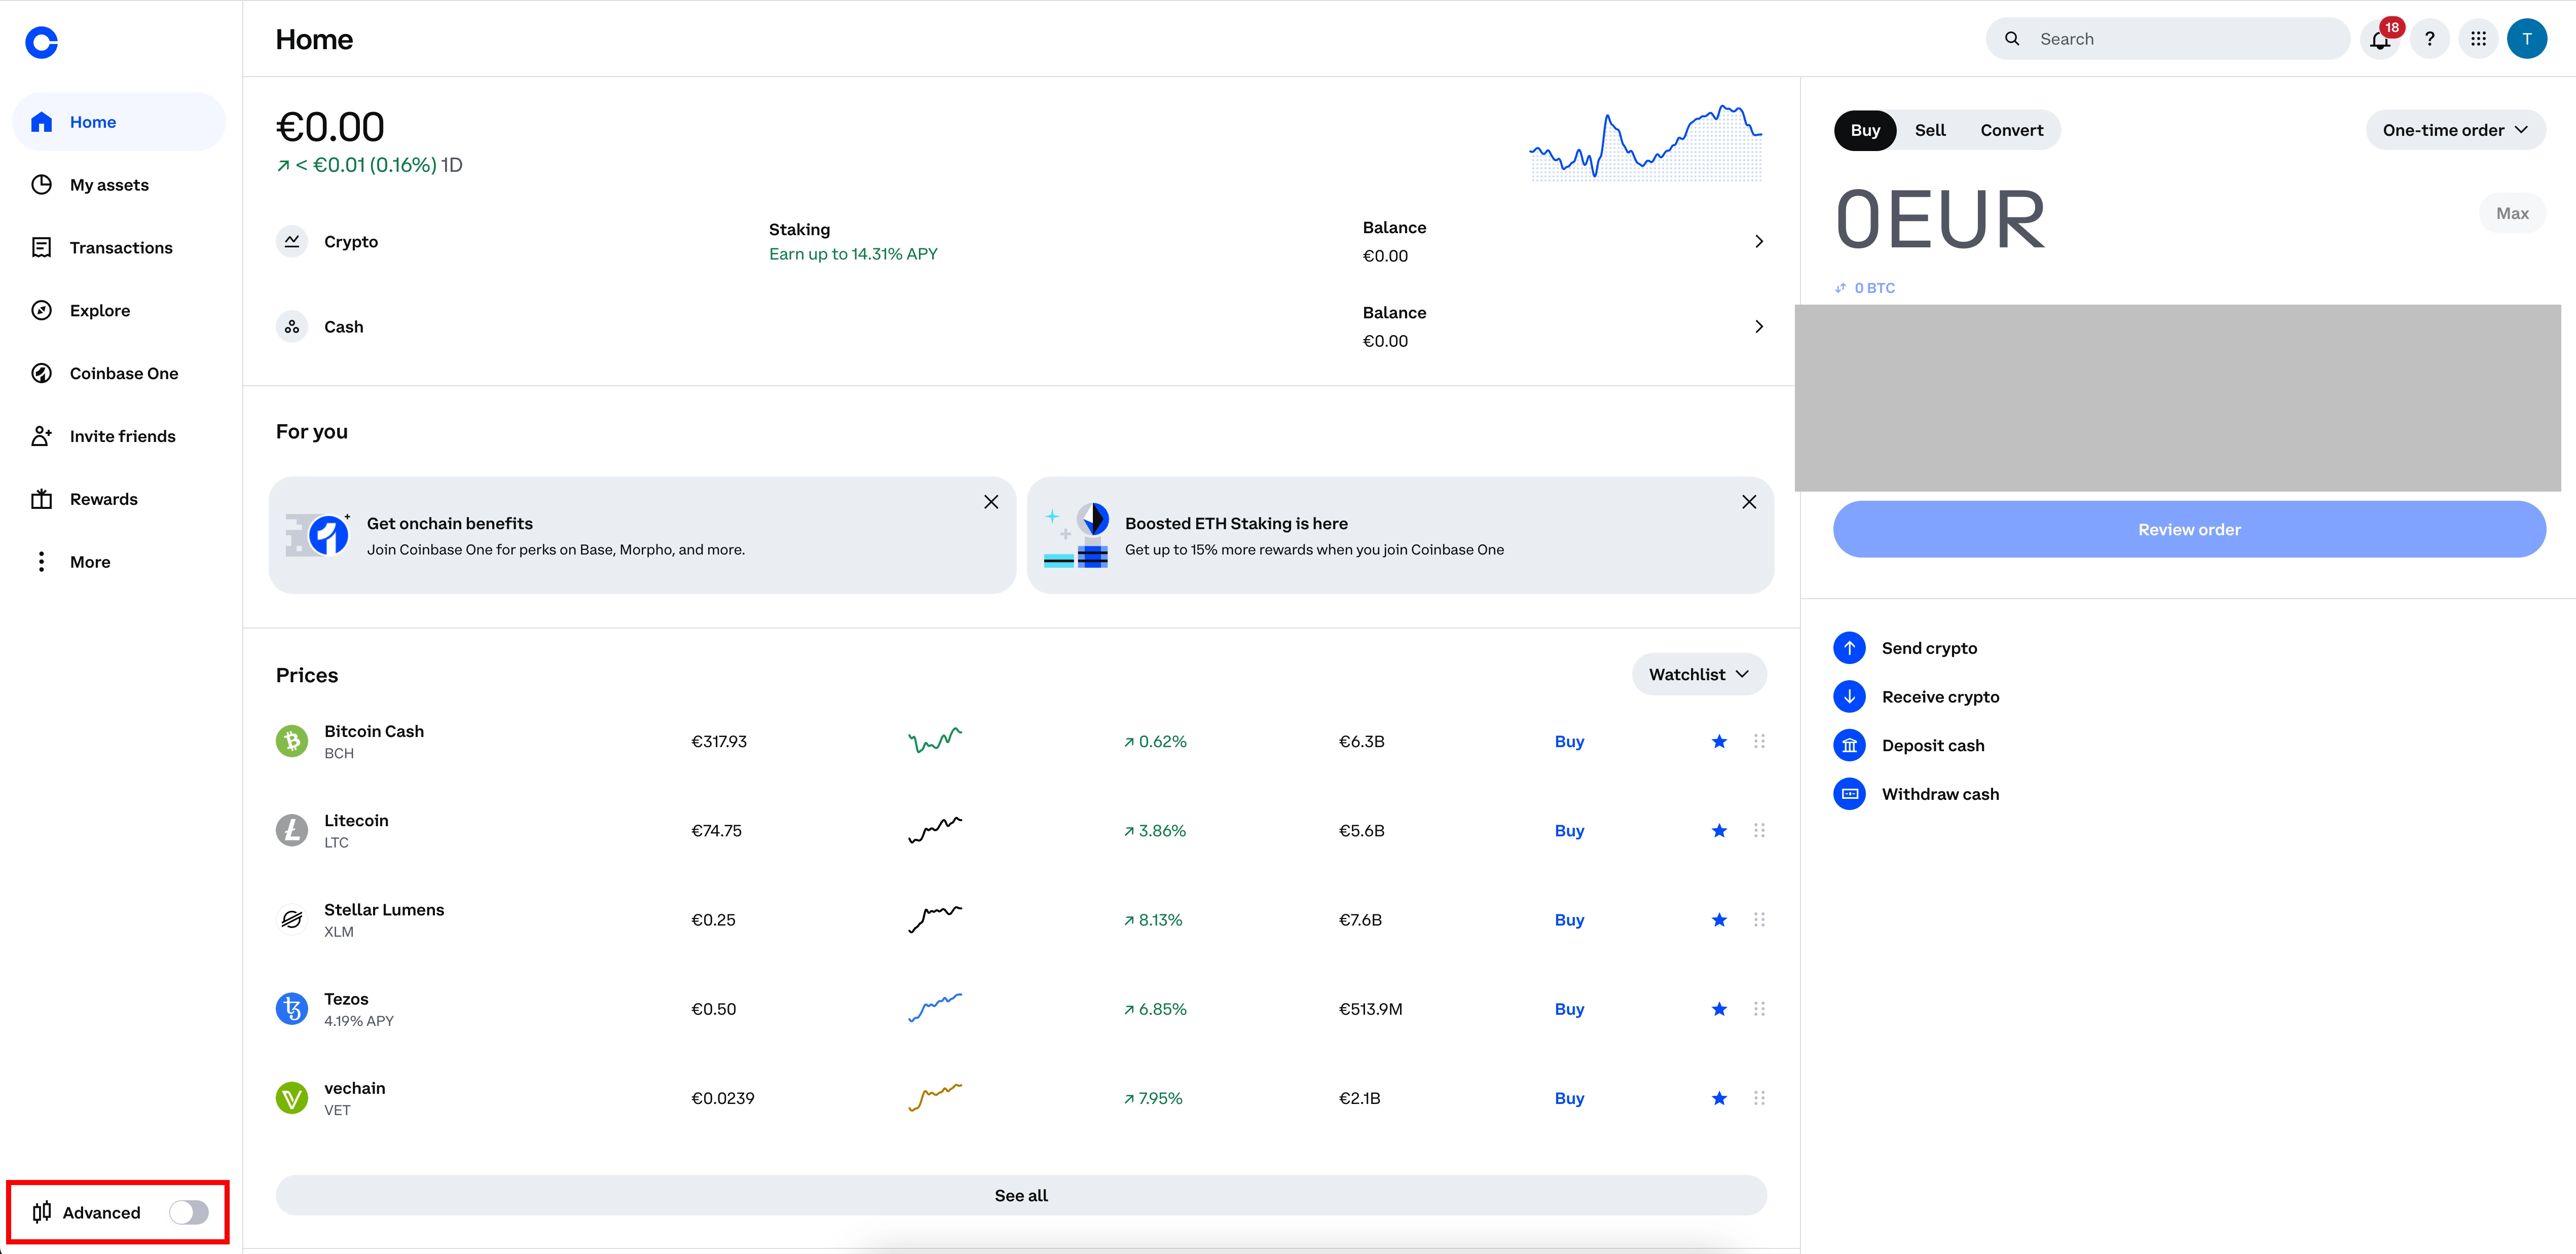The width and height of the screenshot is (2576, 1254).
Task: Click the Earn up to 14.31% APY link
Action: (x=853, y=254)
